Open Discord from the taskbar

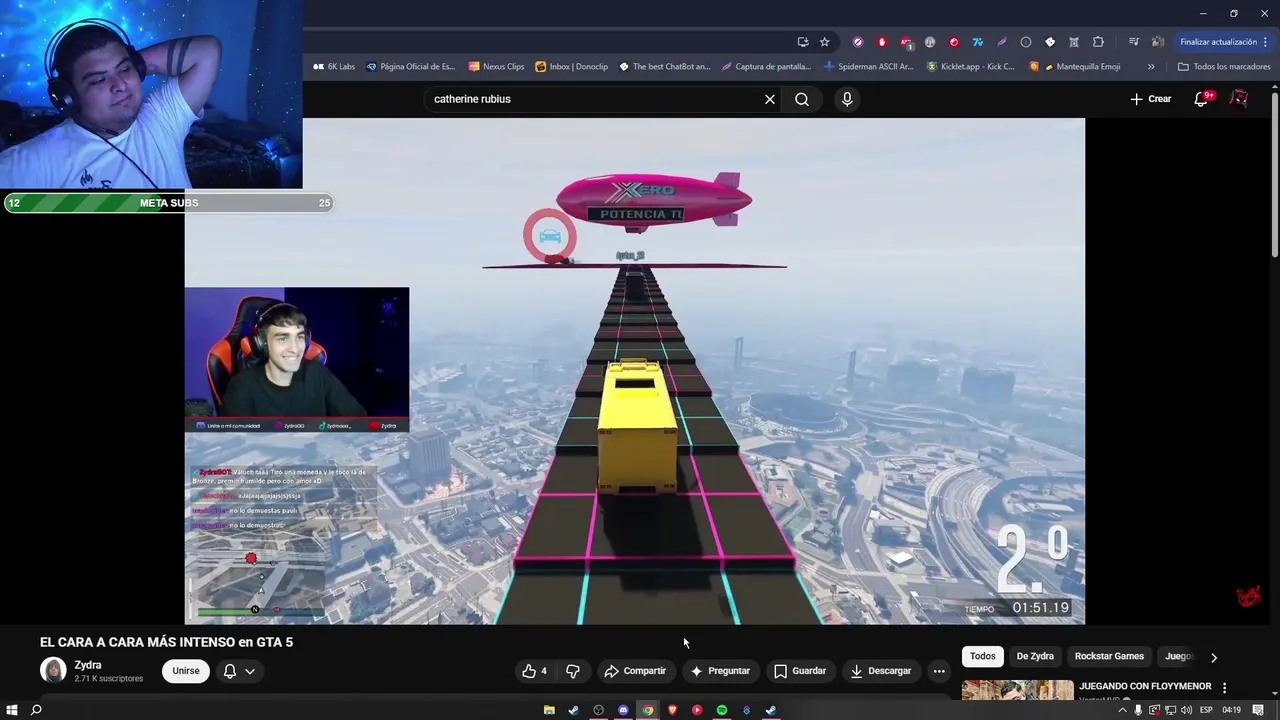(623, 710)
